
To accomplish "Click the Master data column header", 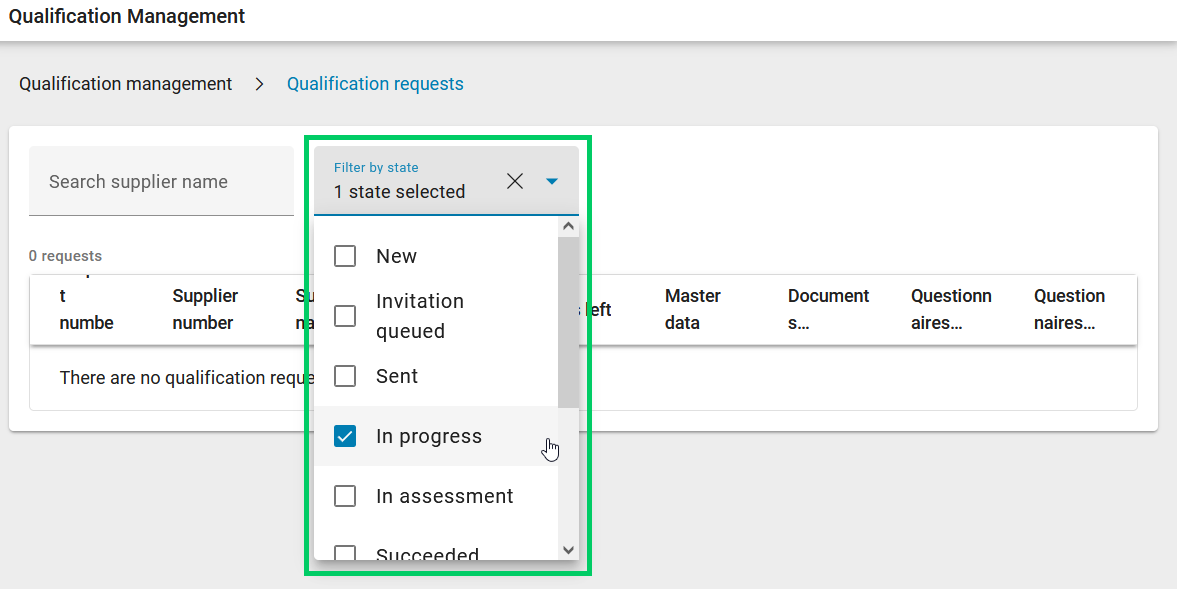I will click(x=692, y=309).
